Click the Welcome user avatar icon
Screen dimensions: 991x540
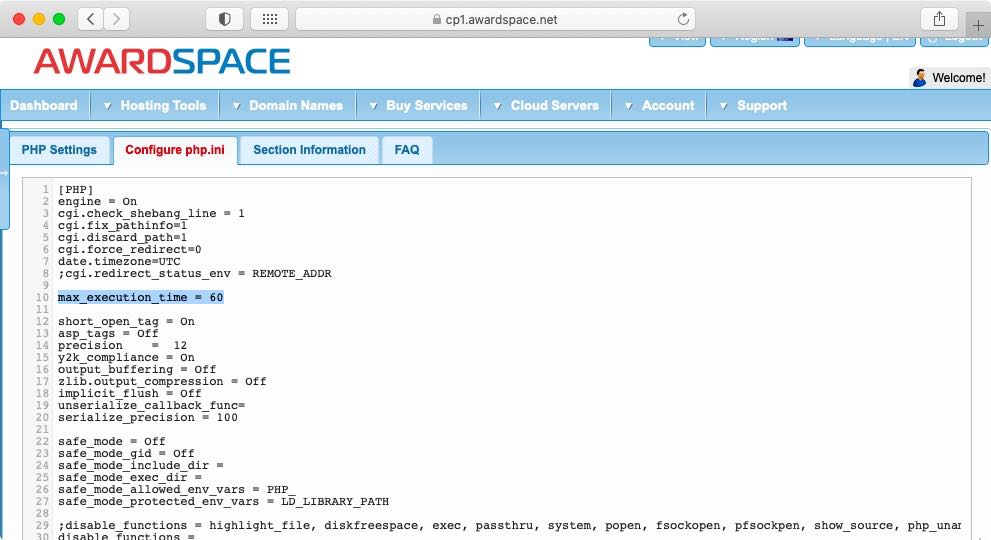920,78
